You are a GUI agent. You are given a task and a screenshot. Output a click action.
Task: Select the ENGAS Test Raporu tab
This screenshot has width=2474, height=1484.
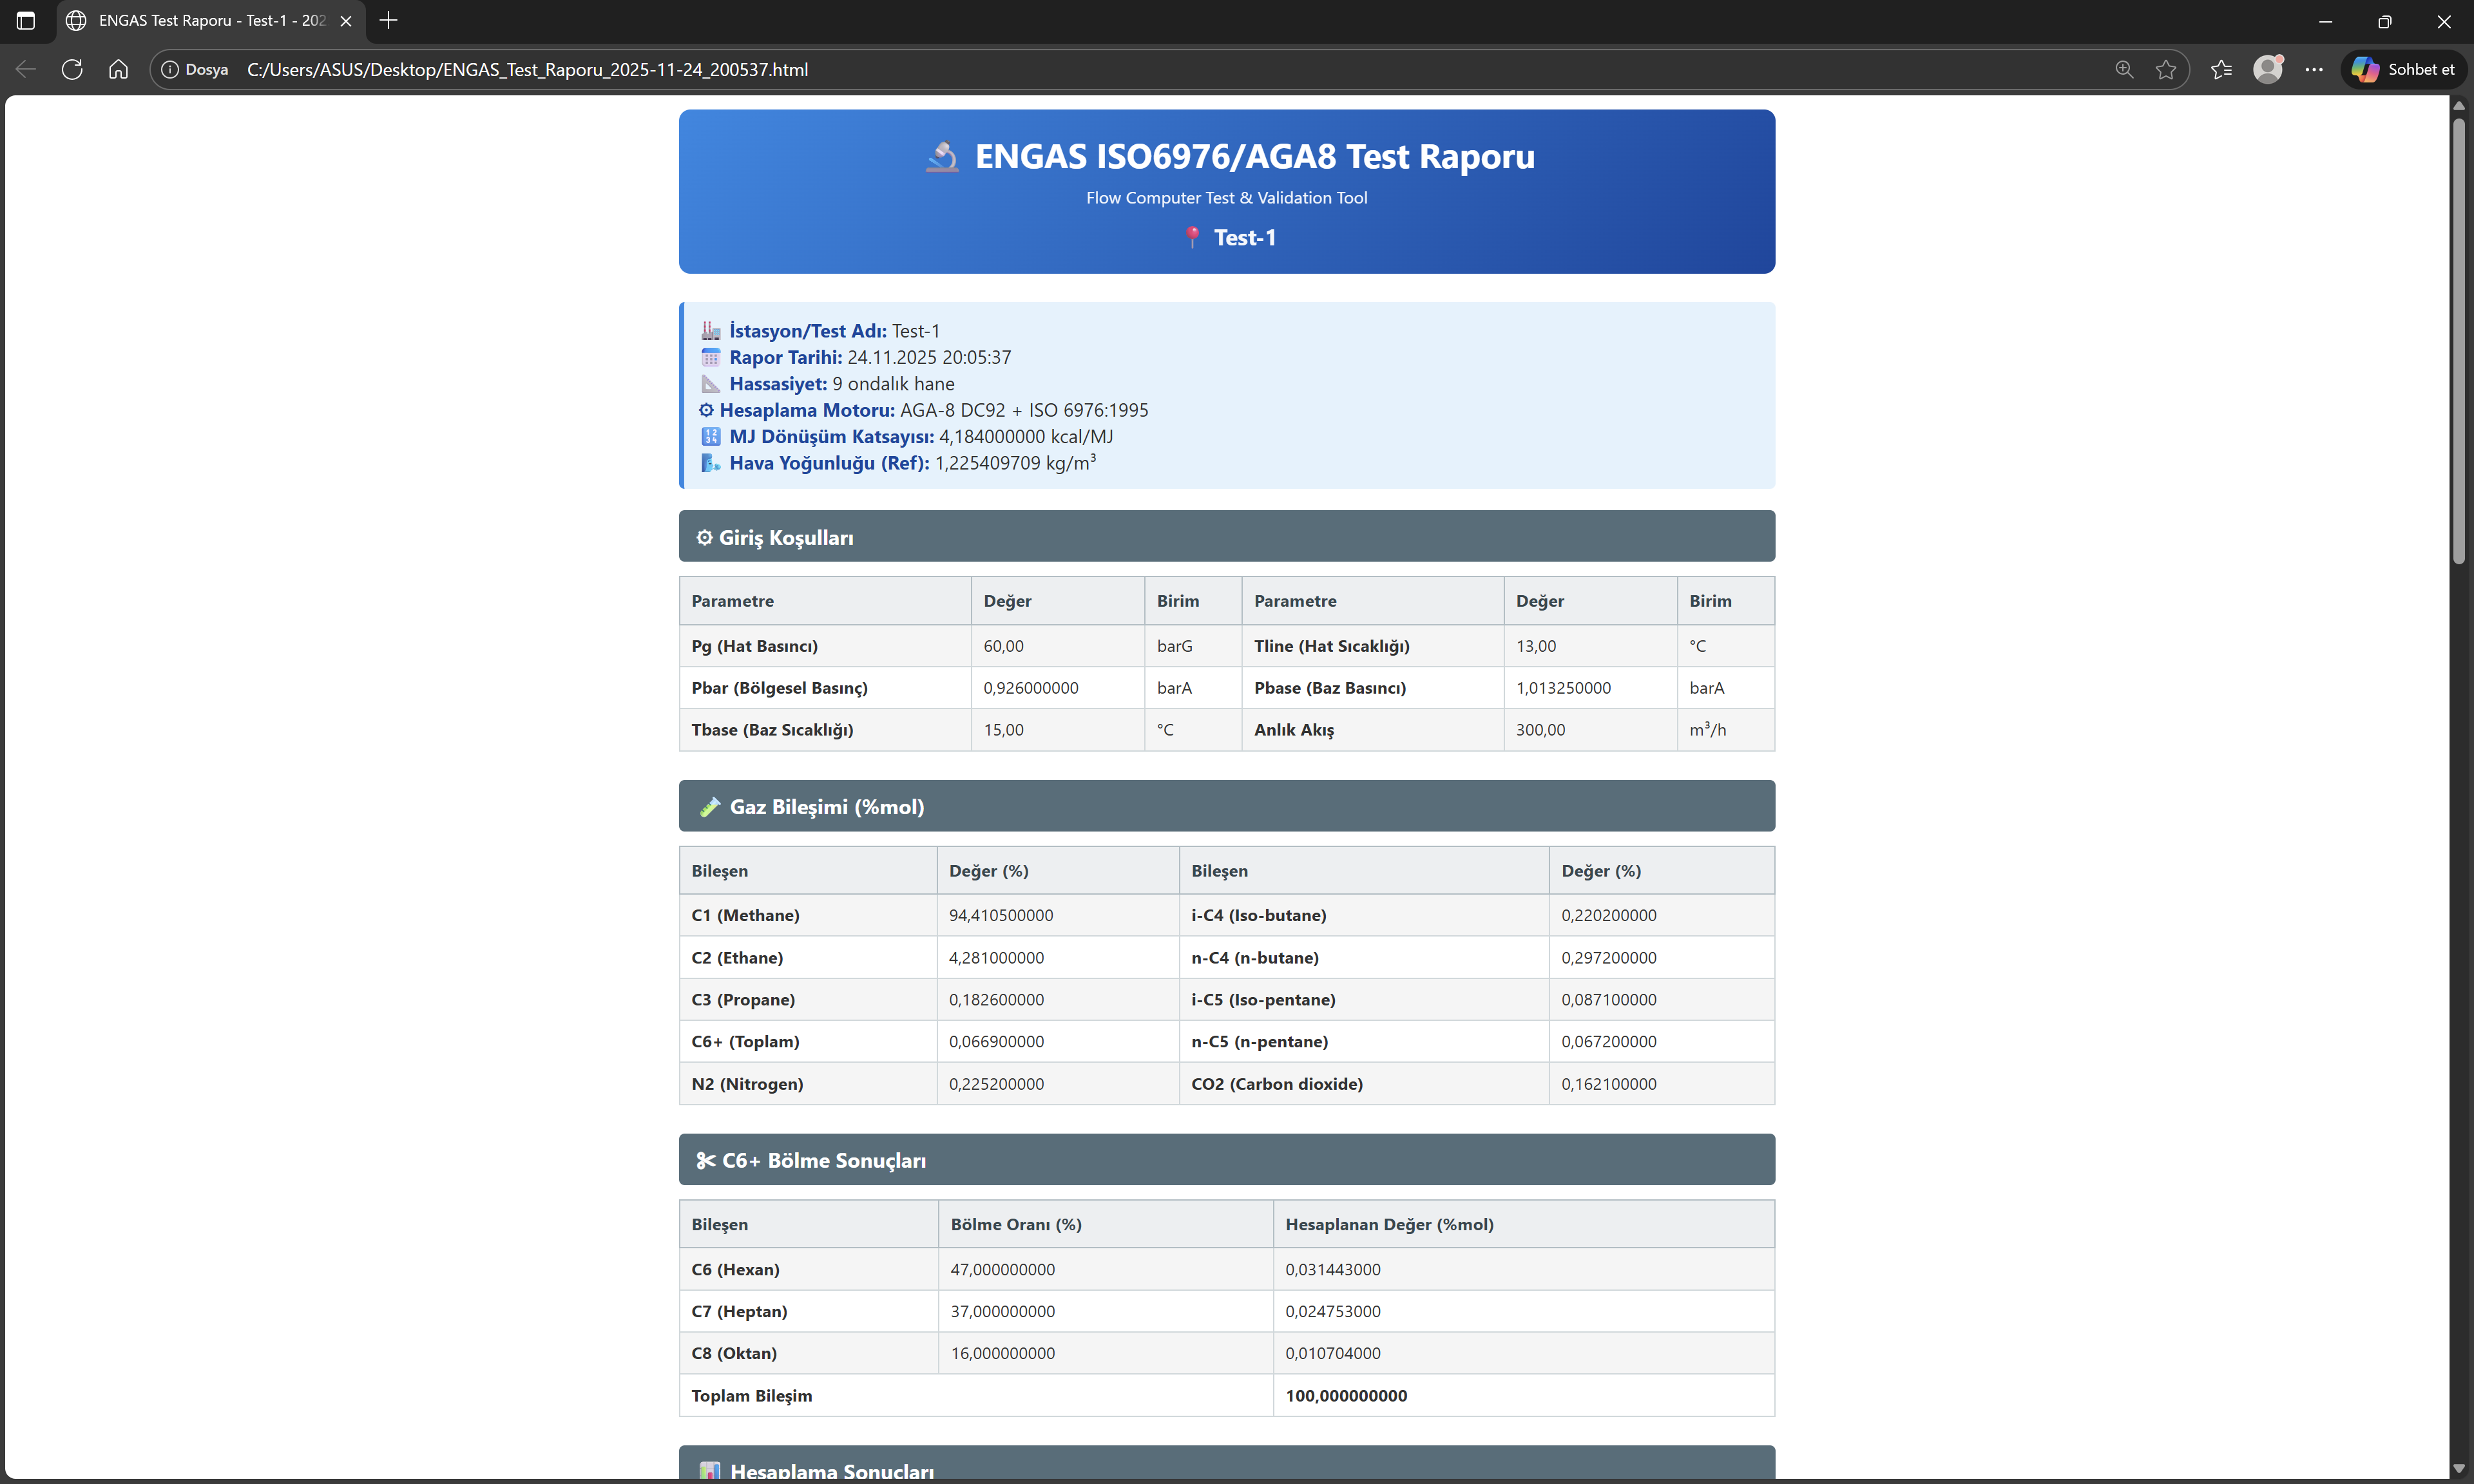(x=210, y=20)
